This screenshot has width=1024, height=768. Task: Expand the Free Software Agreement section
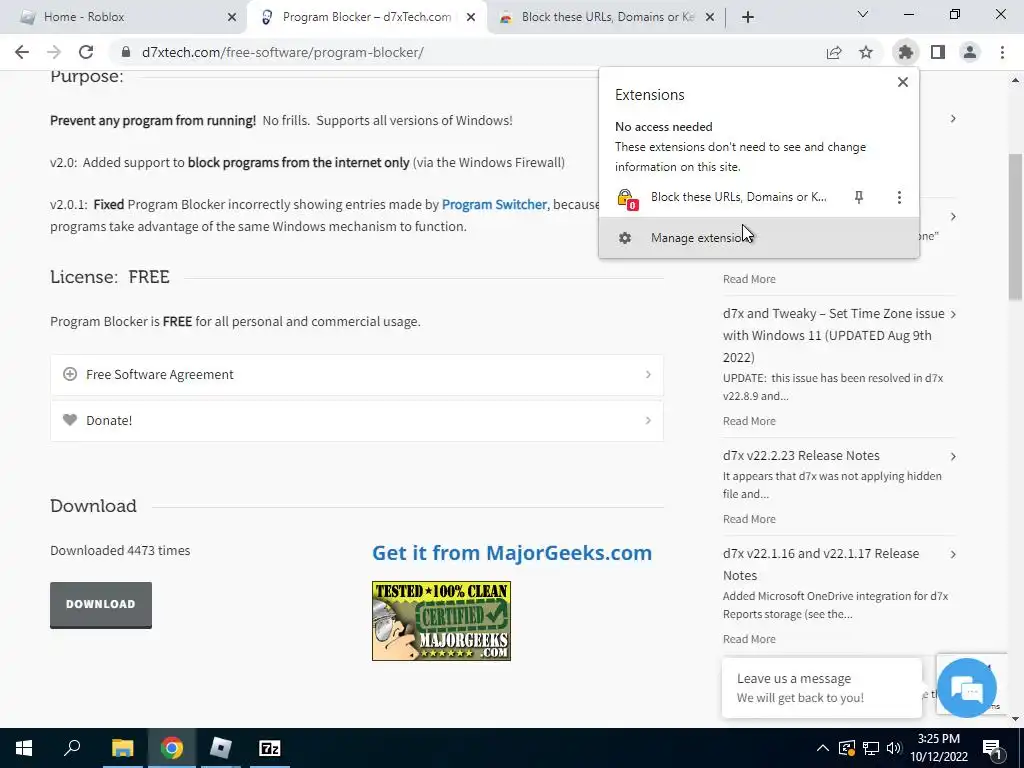(x=357, y=375)
